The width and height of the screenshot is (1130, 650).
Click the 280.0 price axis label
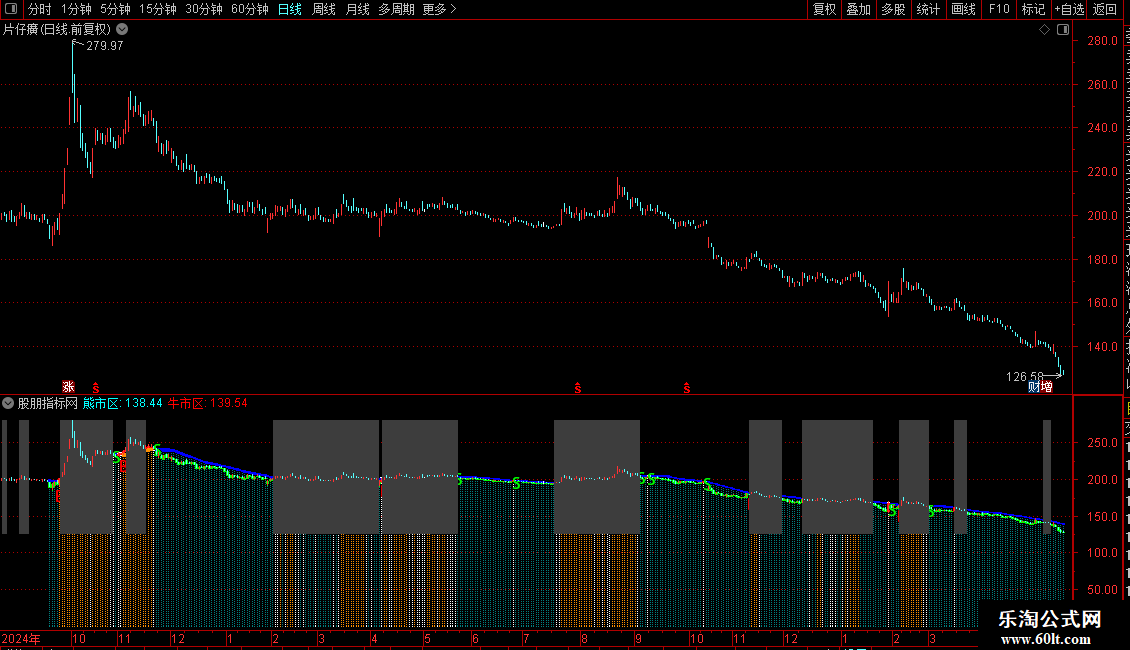(x=1103, y=41)
